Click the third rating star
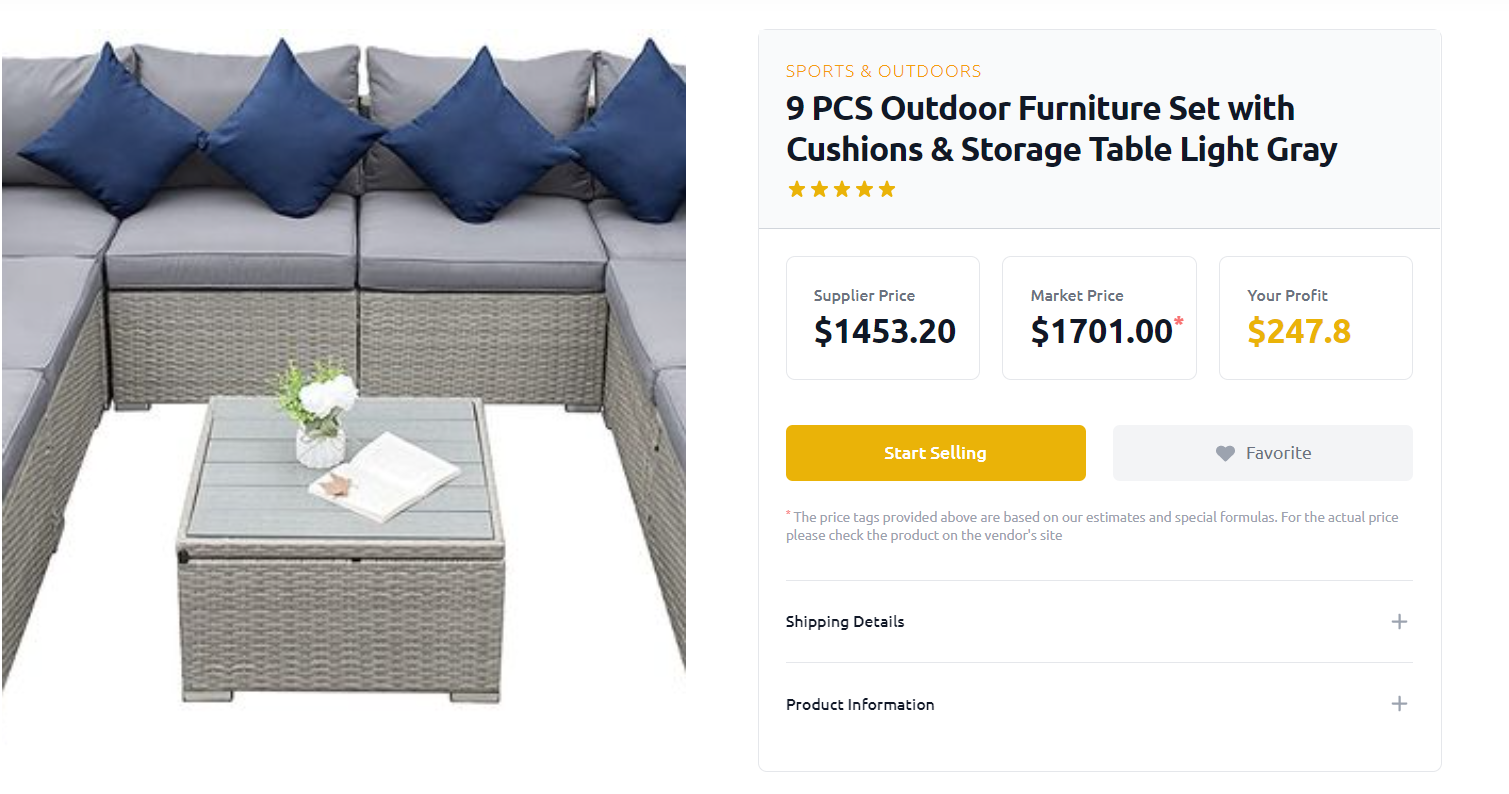Viewport: 1509px width, 794px height. pos(842,189)
